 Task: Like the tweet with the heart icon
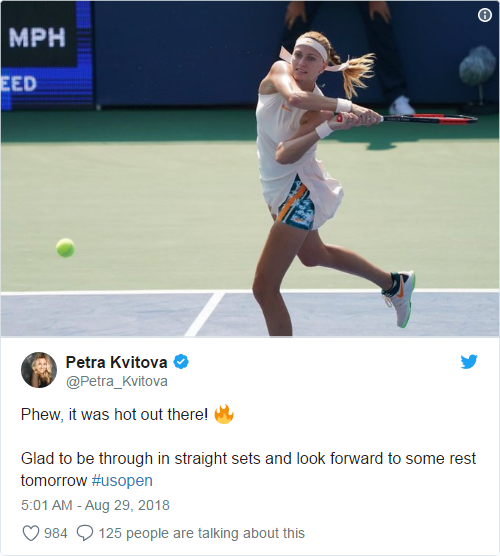(30, 533)
